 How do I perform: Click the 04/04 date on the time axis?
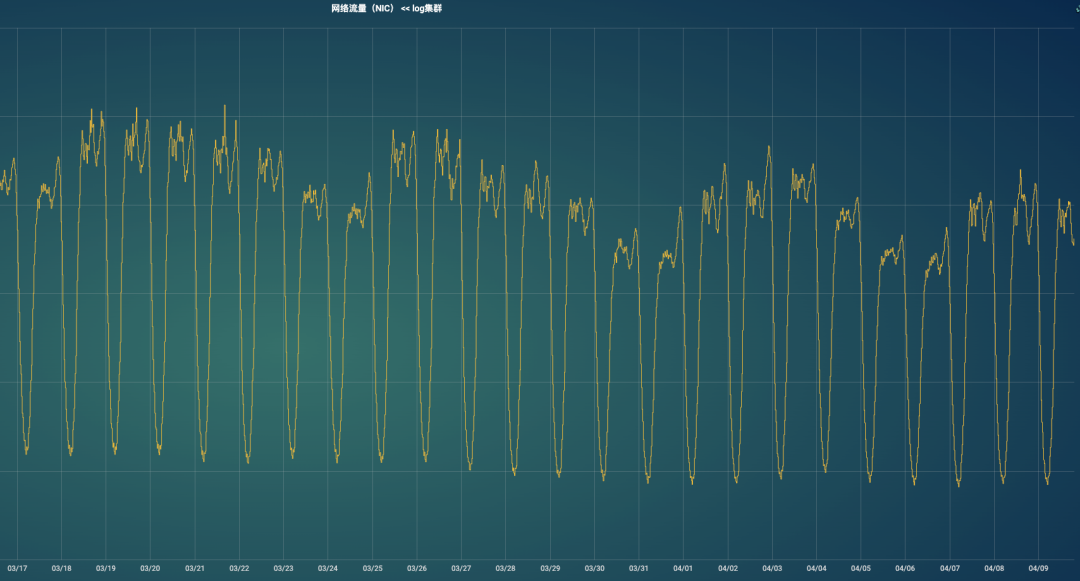817,569
